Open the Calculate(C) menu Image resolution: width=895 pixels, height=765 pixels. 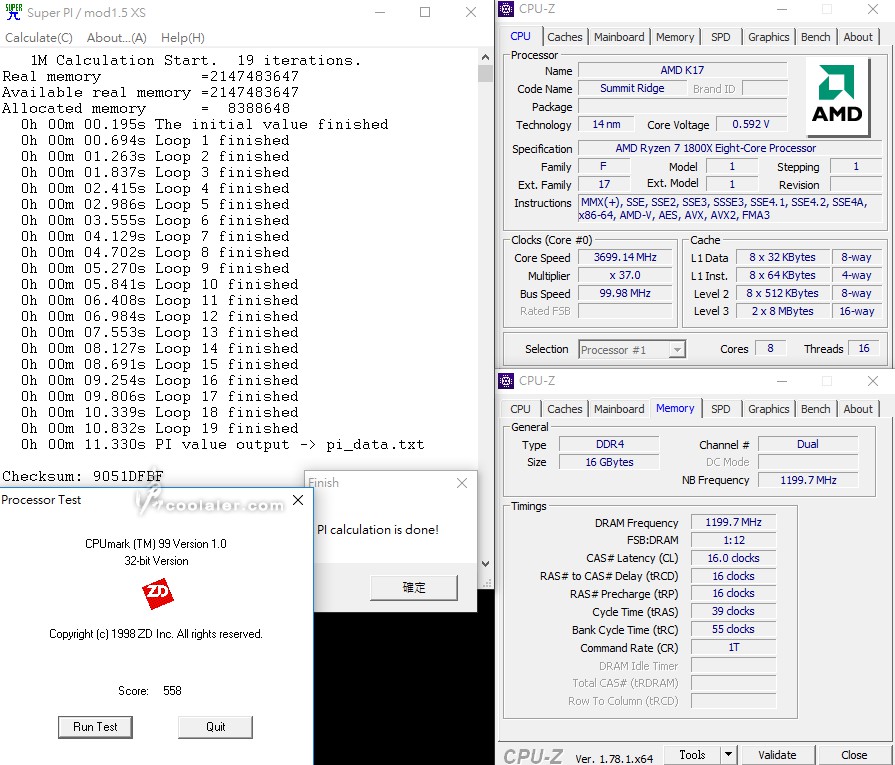coord(39,38)
